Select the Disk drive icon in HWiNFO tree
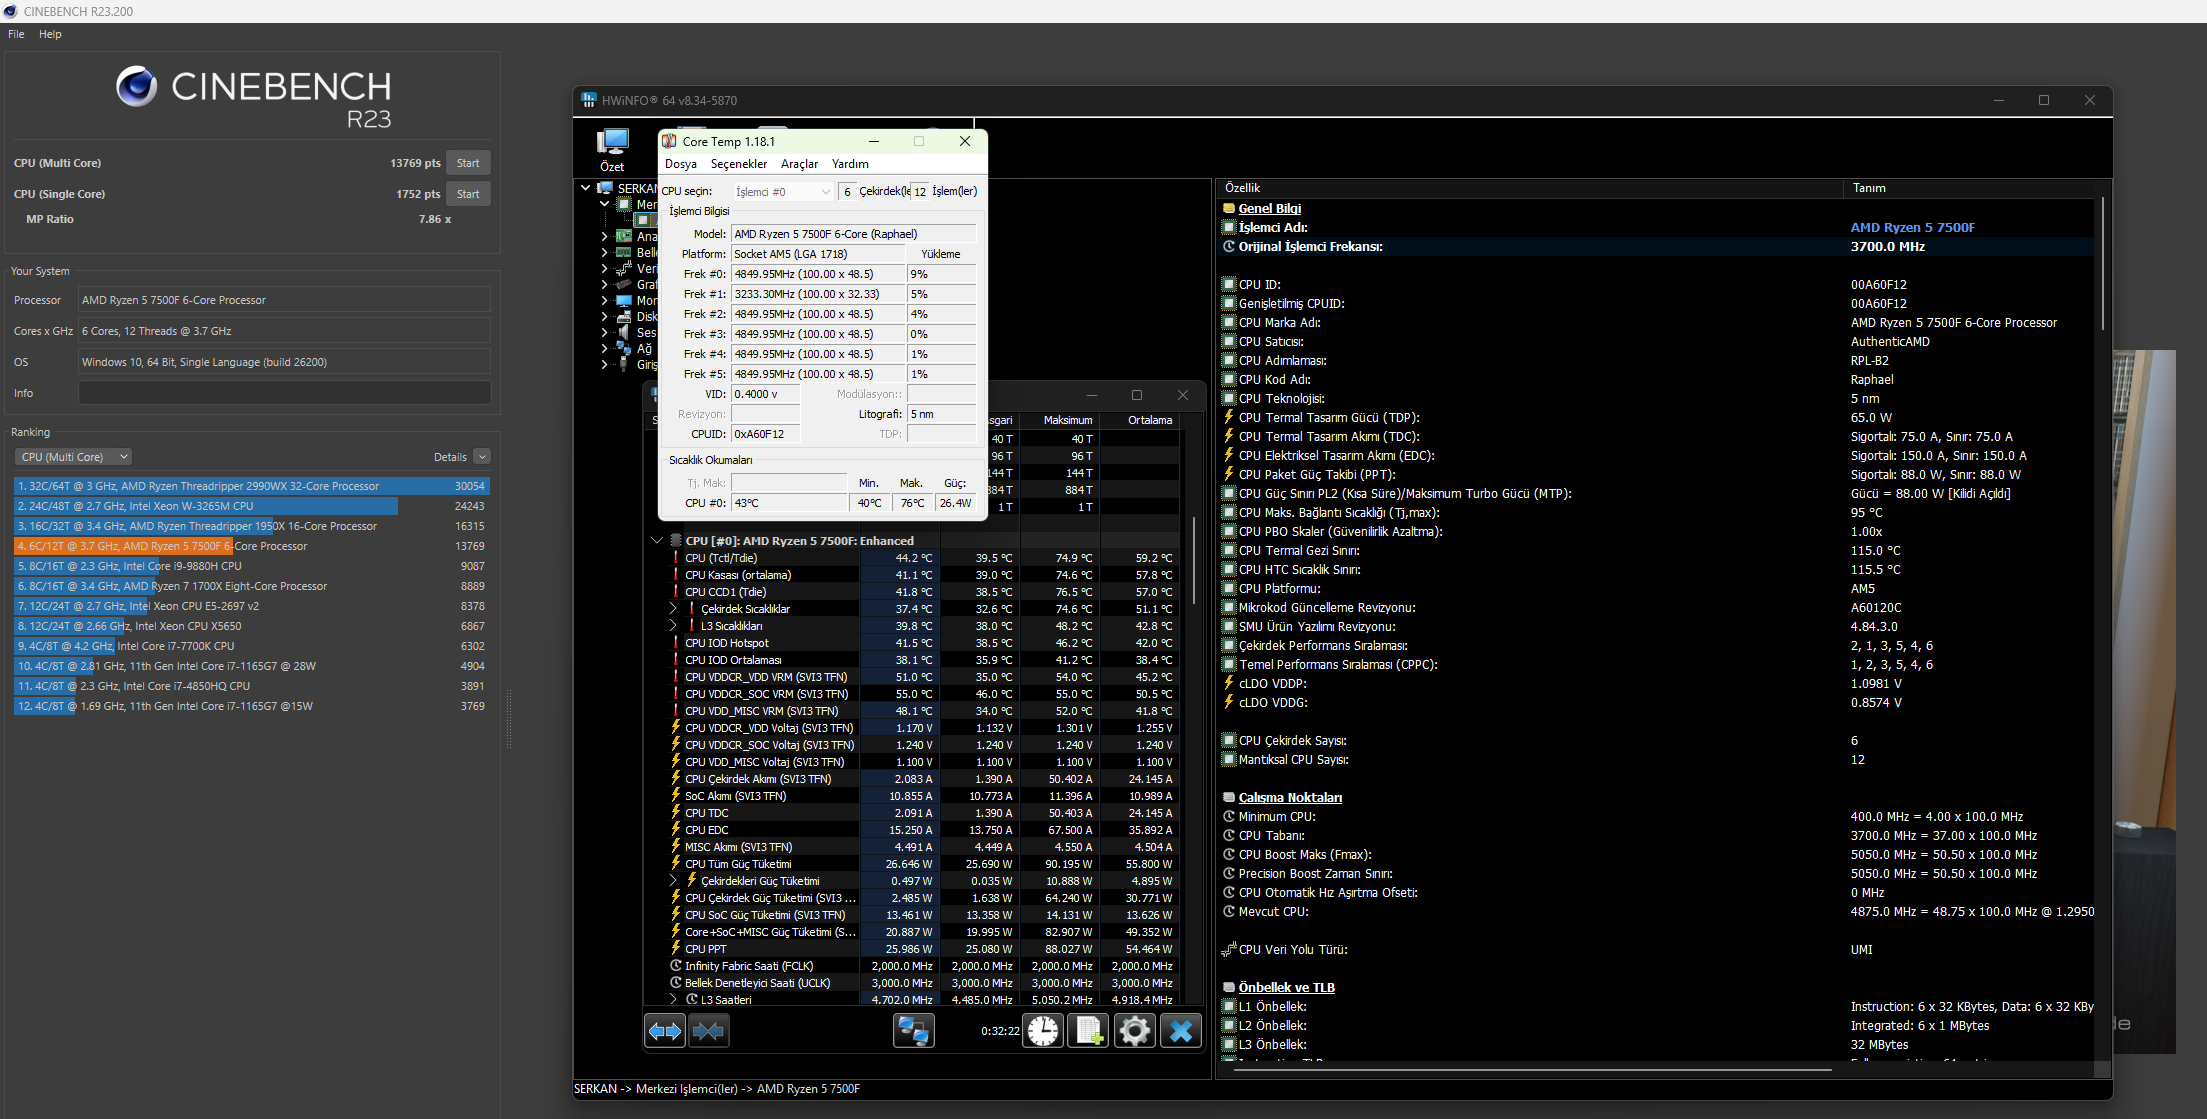 tap(623, 316)
